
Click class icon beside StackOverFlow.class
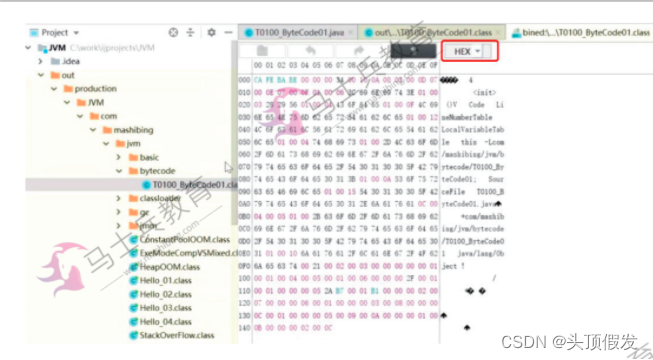[x=134, y=335]
